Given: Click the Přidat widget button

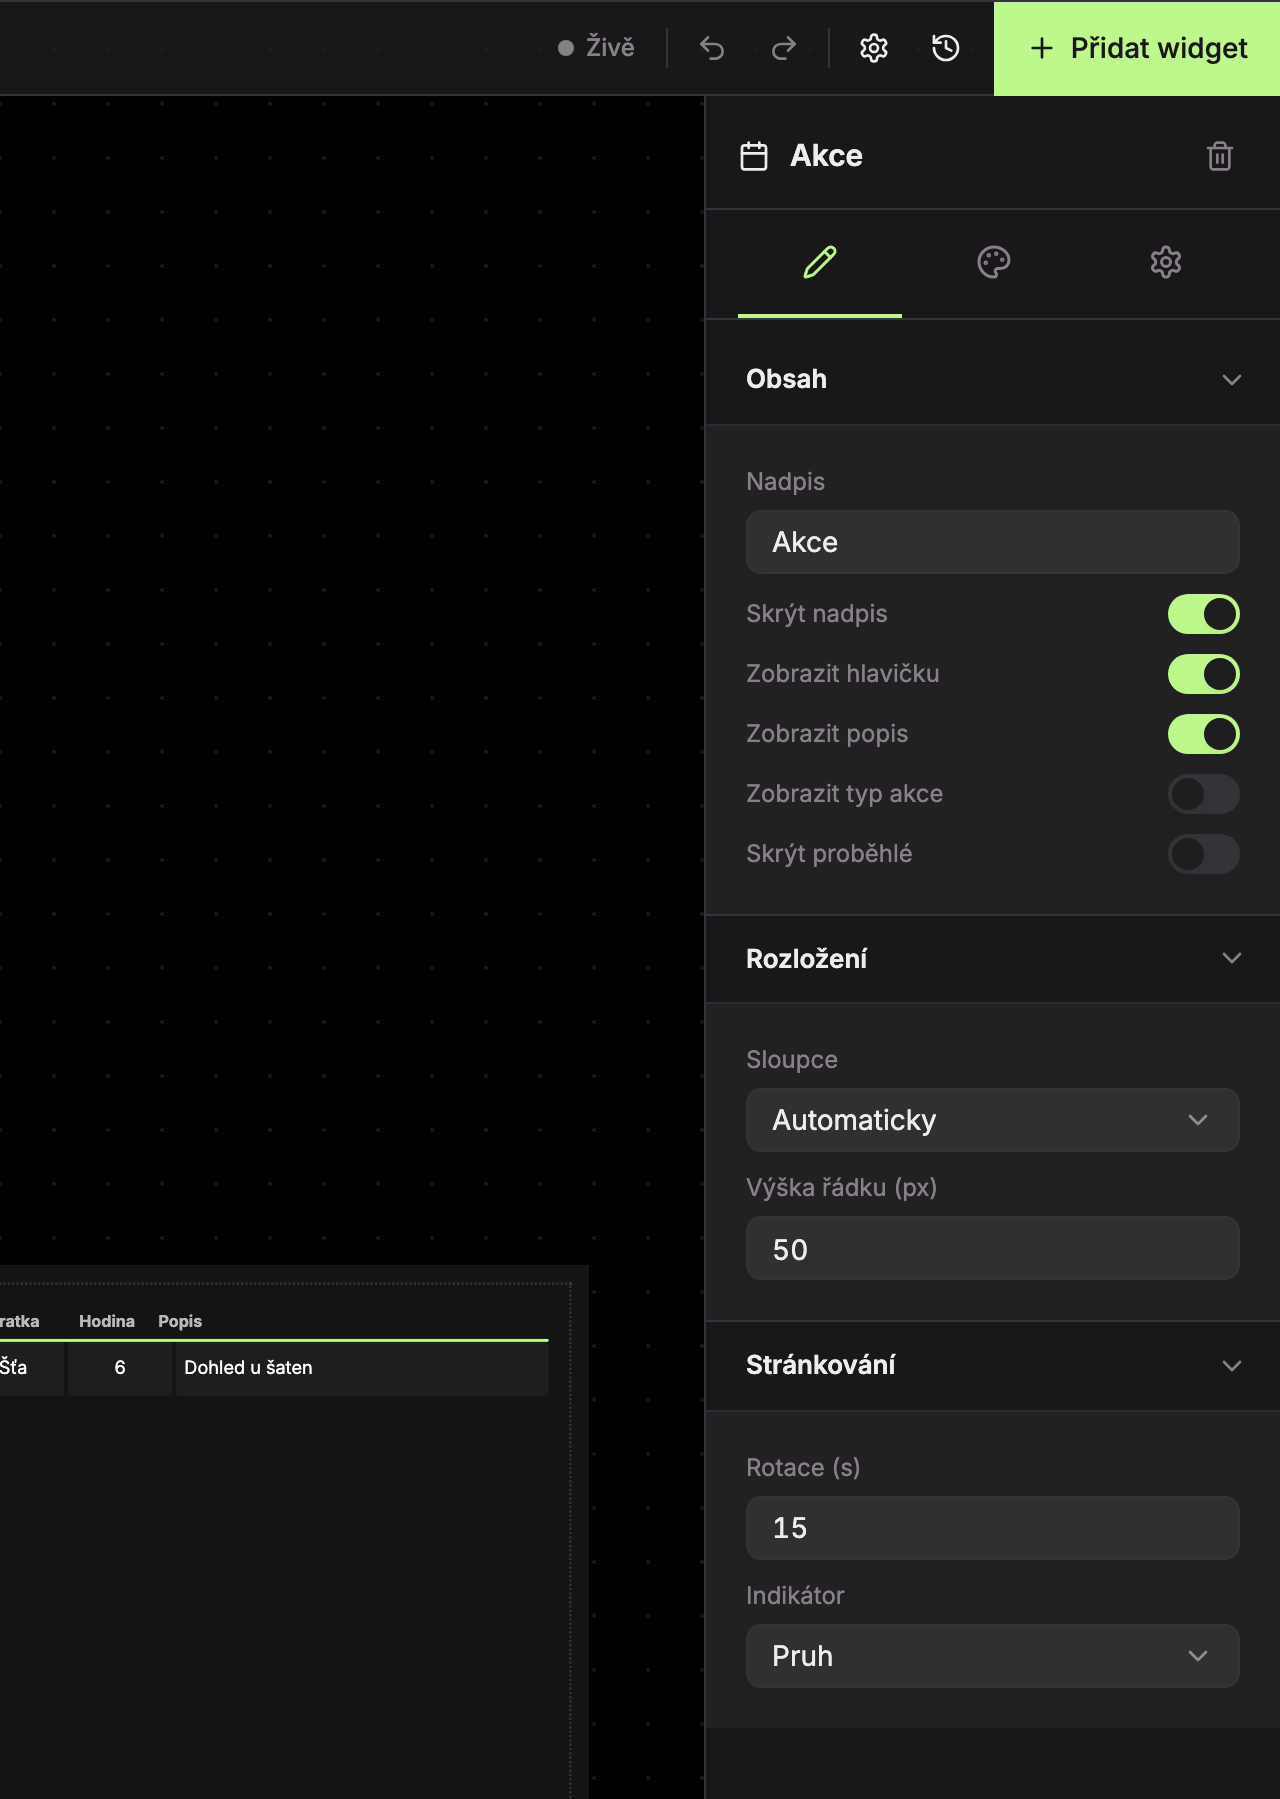Looking at the screenshot, I should tap(1137, 48).
